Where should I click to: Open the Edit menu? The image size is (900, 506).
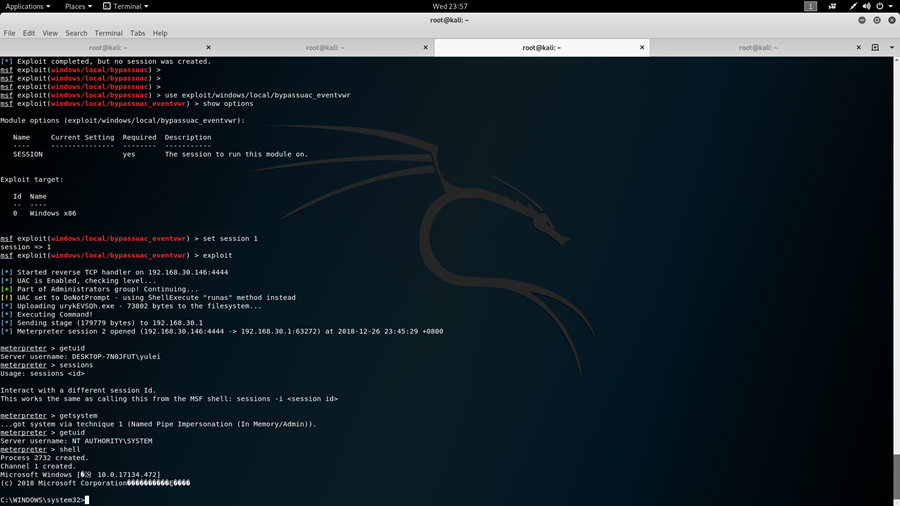(29, 33)
